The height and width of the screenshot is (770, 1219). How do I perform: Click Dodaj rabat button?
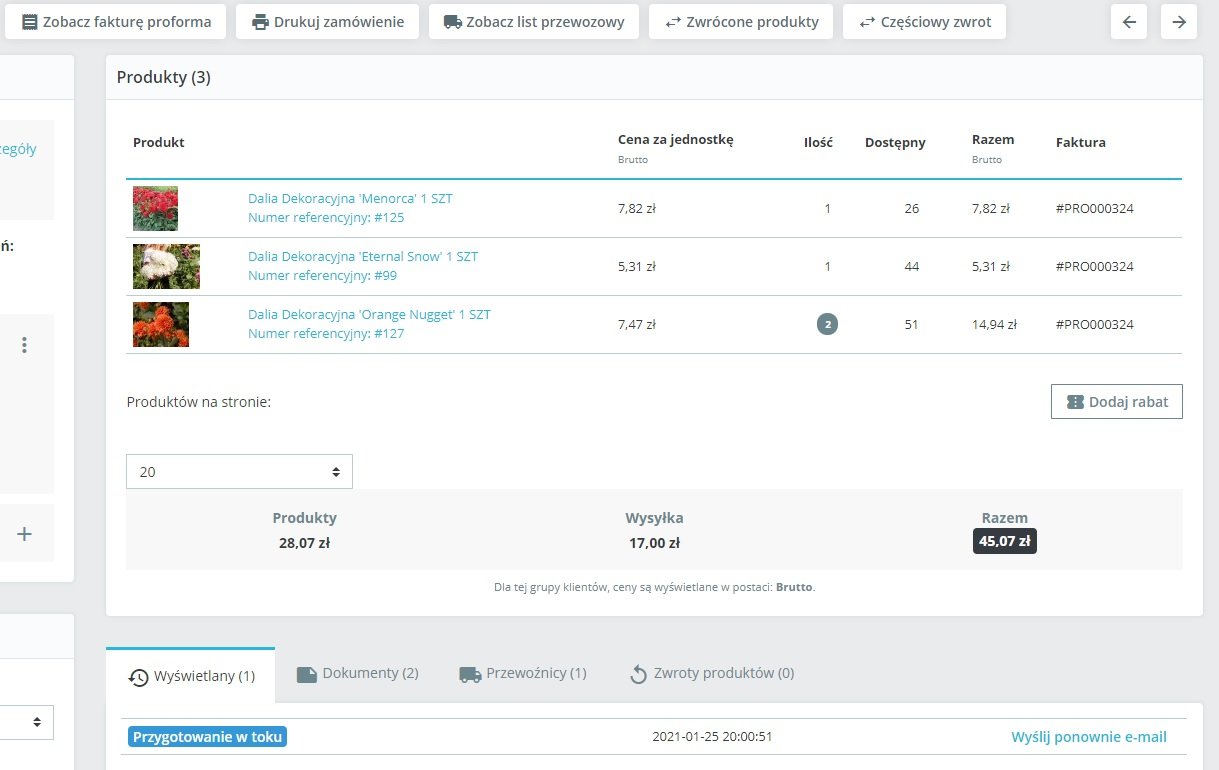1117,401
